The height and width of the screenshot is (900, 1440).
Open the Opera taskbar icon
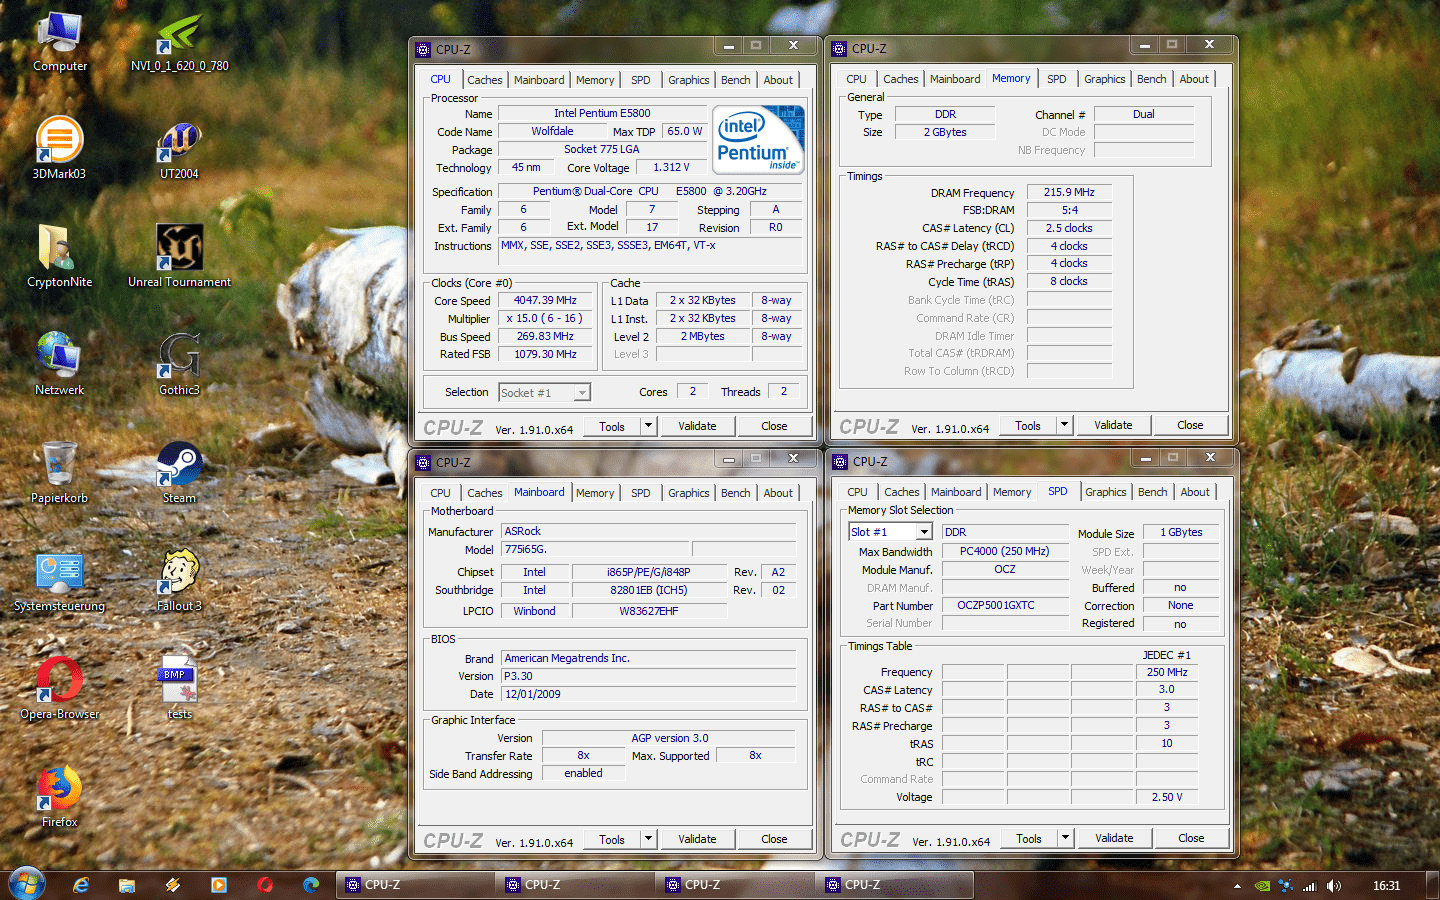coord(265,885)
